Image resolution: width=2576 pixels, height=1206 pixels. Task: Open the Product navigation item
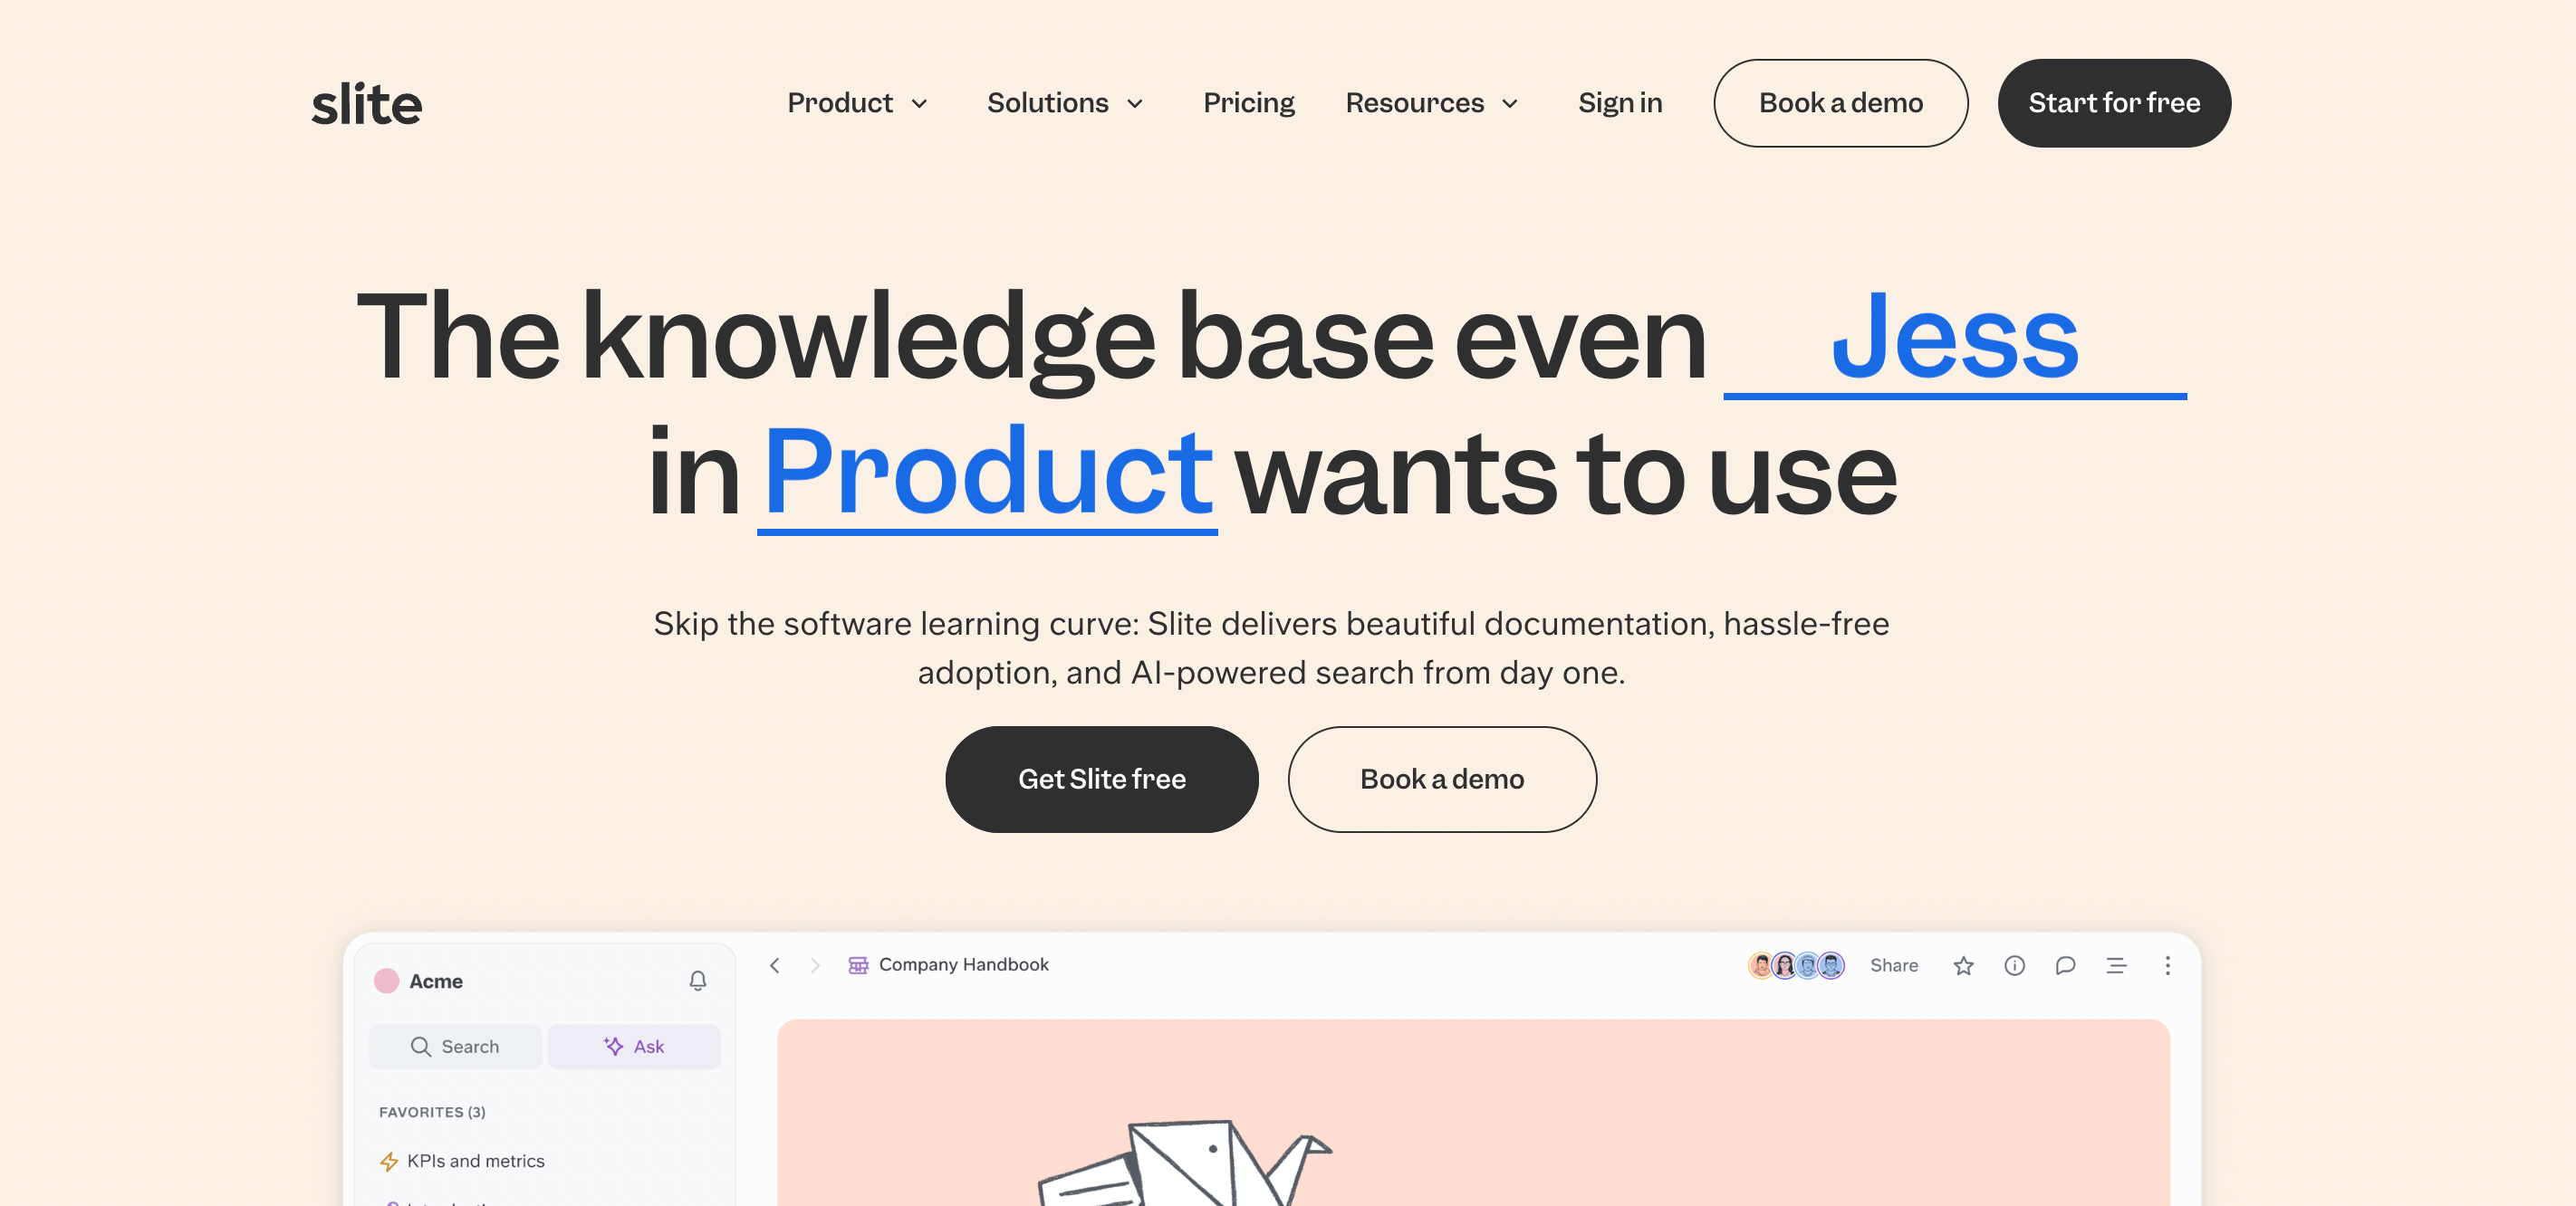839,102
